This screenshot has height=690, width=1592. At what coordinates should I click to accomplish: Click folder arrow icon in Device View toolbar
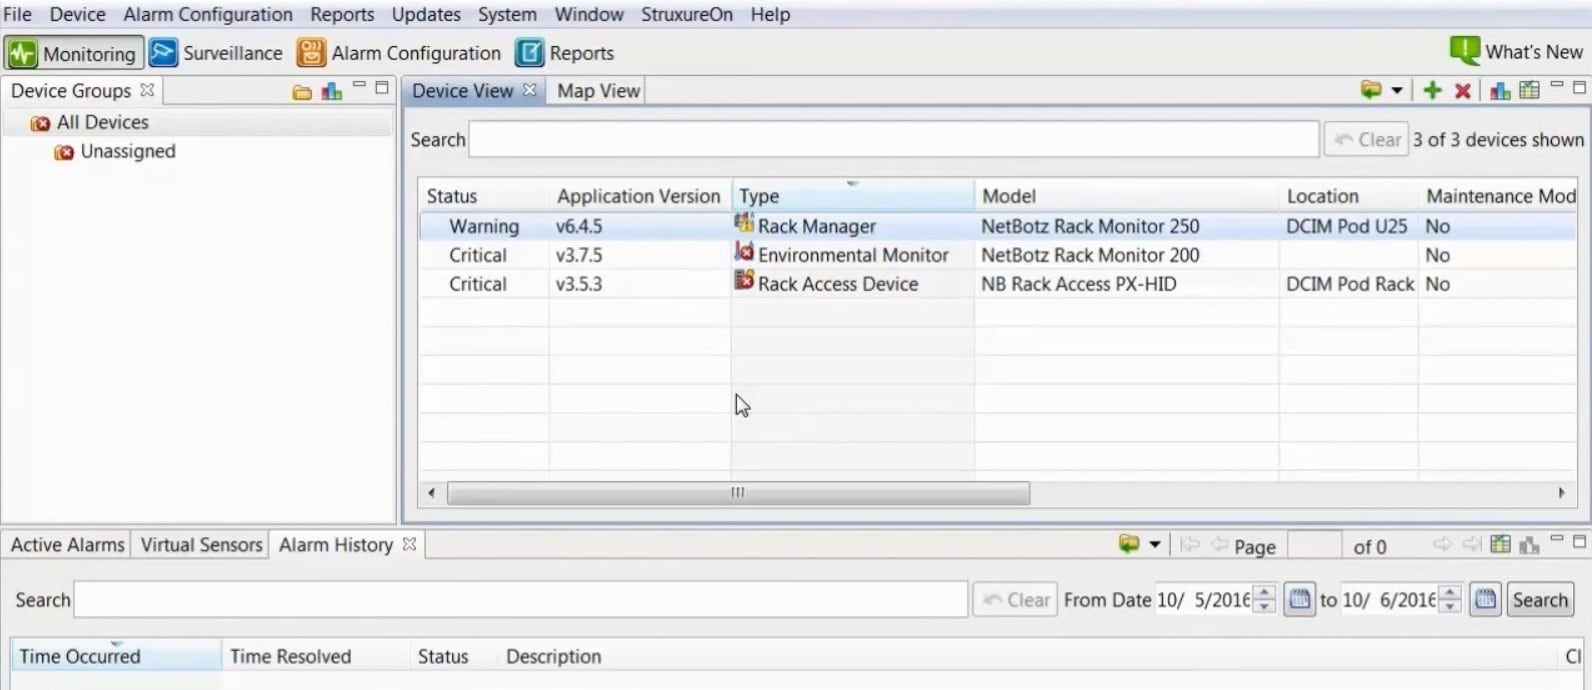click(x=1371, y=90)
